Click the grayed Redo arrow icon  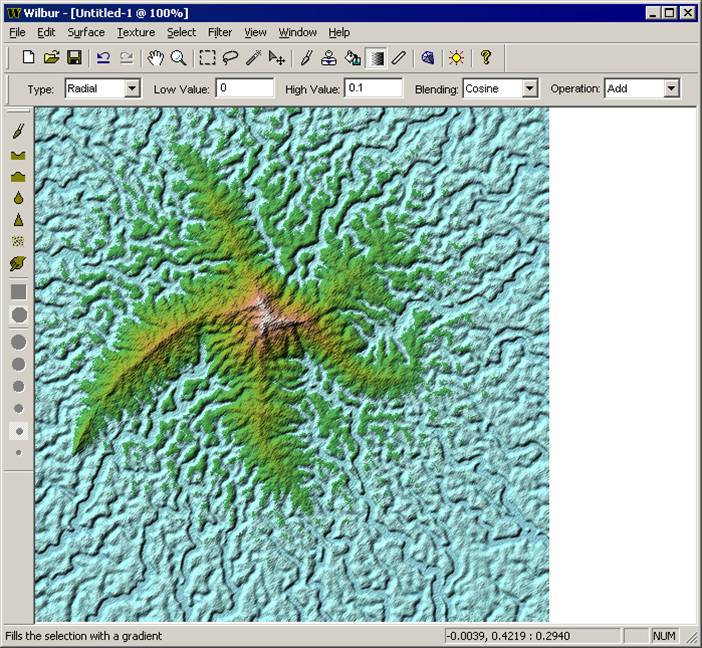click(x=127, y=58)
